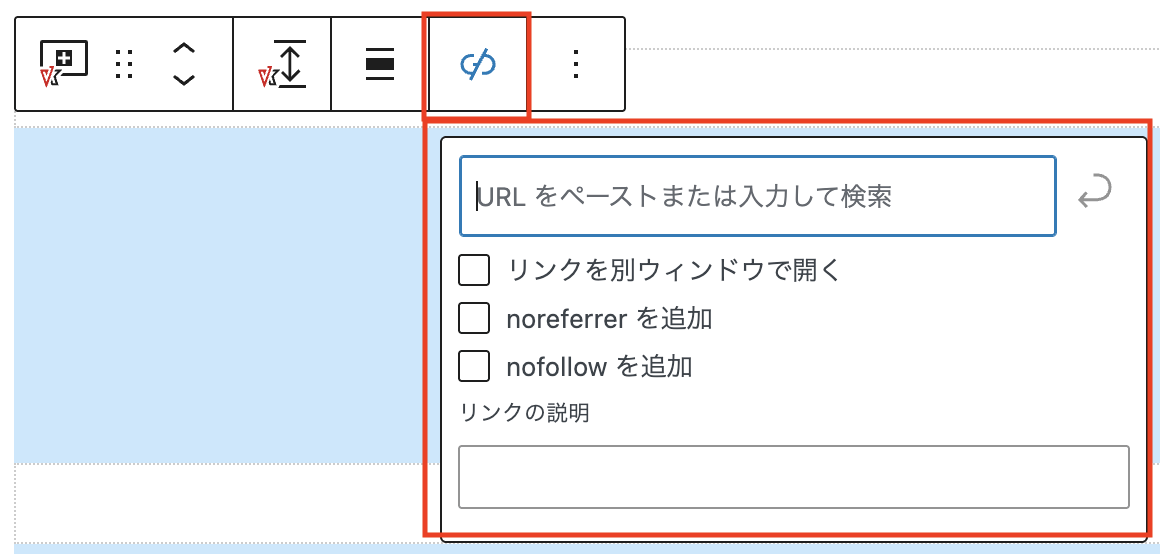Tick the nofollow を追加 checkbox
The width and height of the screenshot is (1160, 554).
click(x=474, y=366)
